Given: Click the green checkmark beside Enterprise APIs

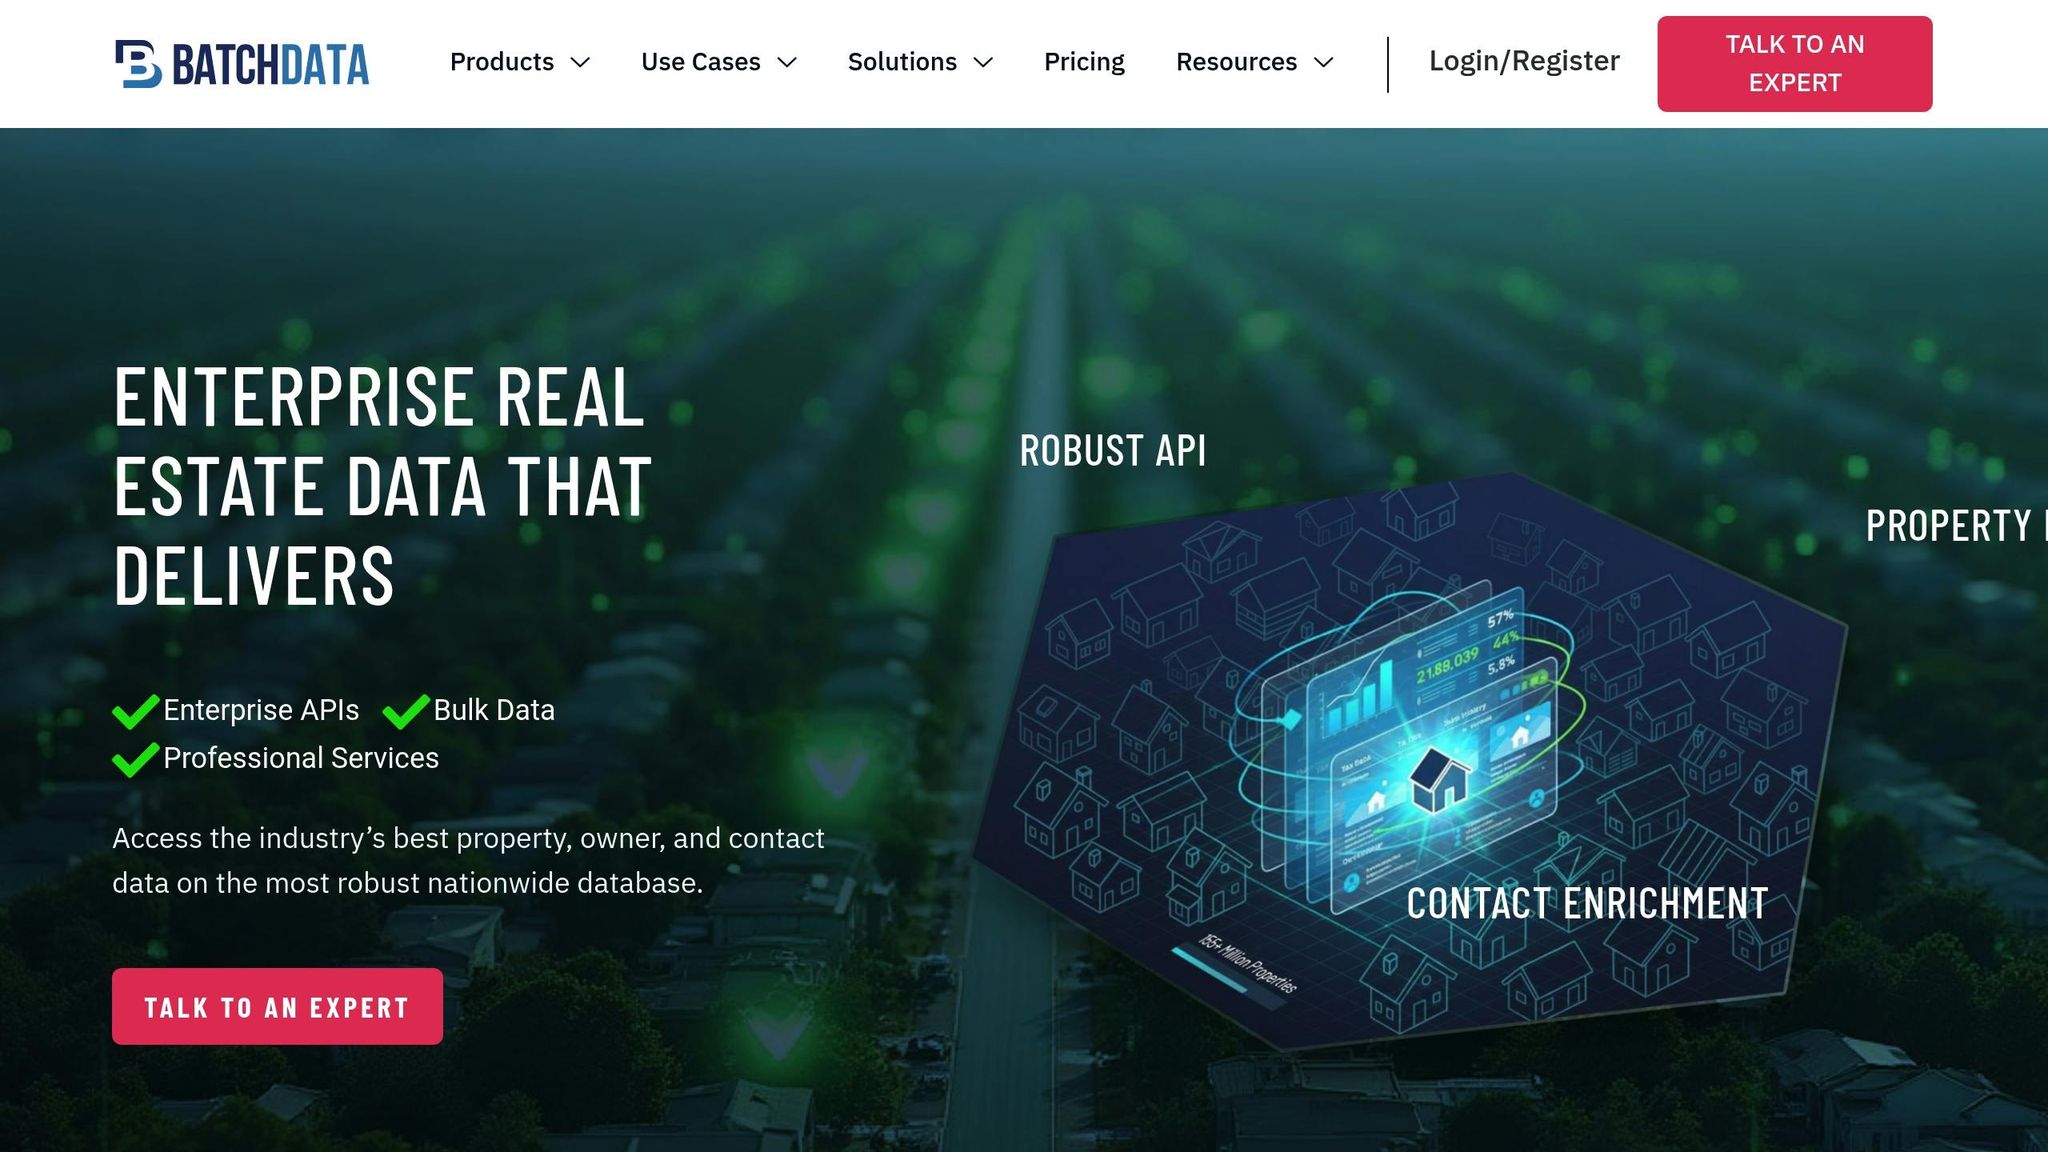Looking at the screenshot, I should [x=136, y=711].
